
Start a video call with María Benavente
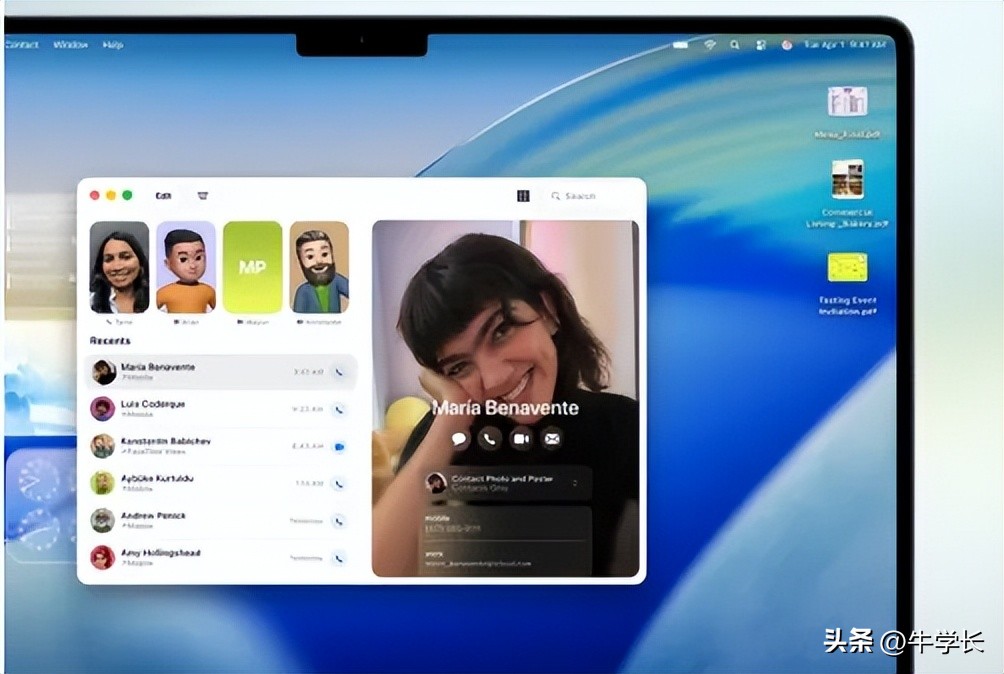click(x=520, y=438)
